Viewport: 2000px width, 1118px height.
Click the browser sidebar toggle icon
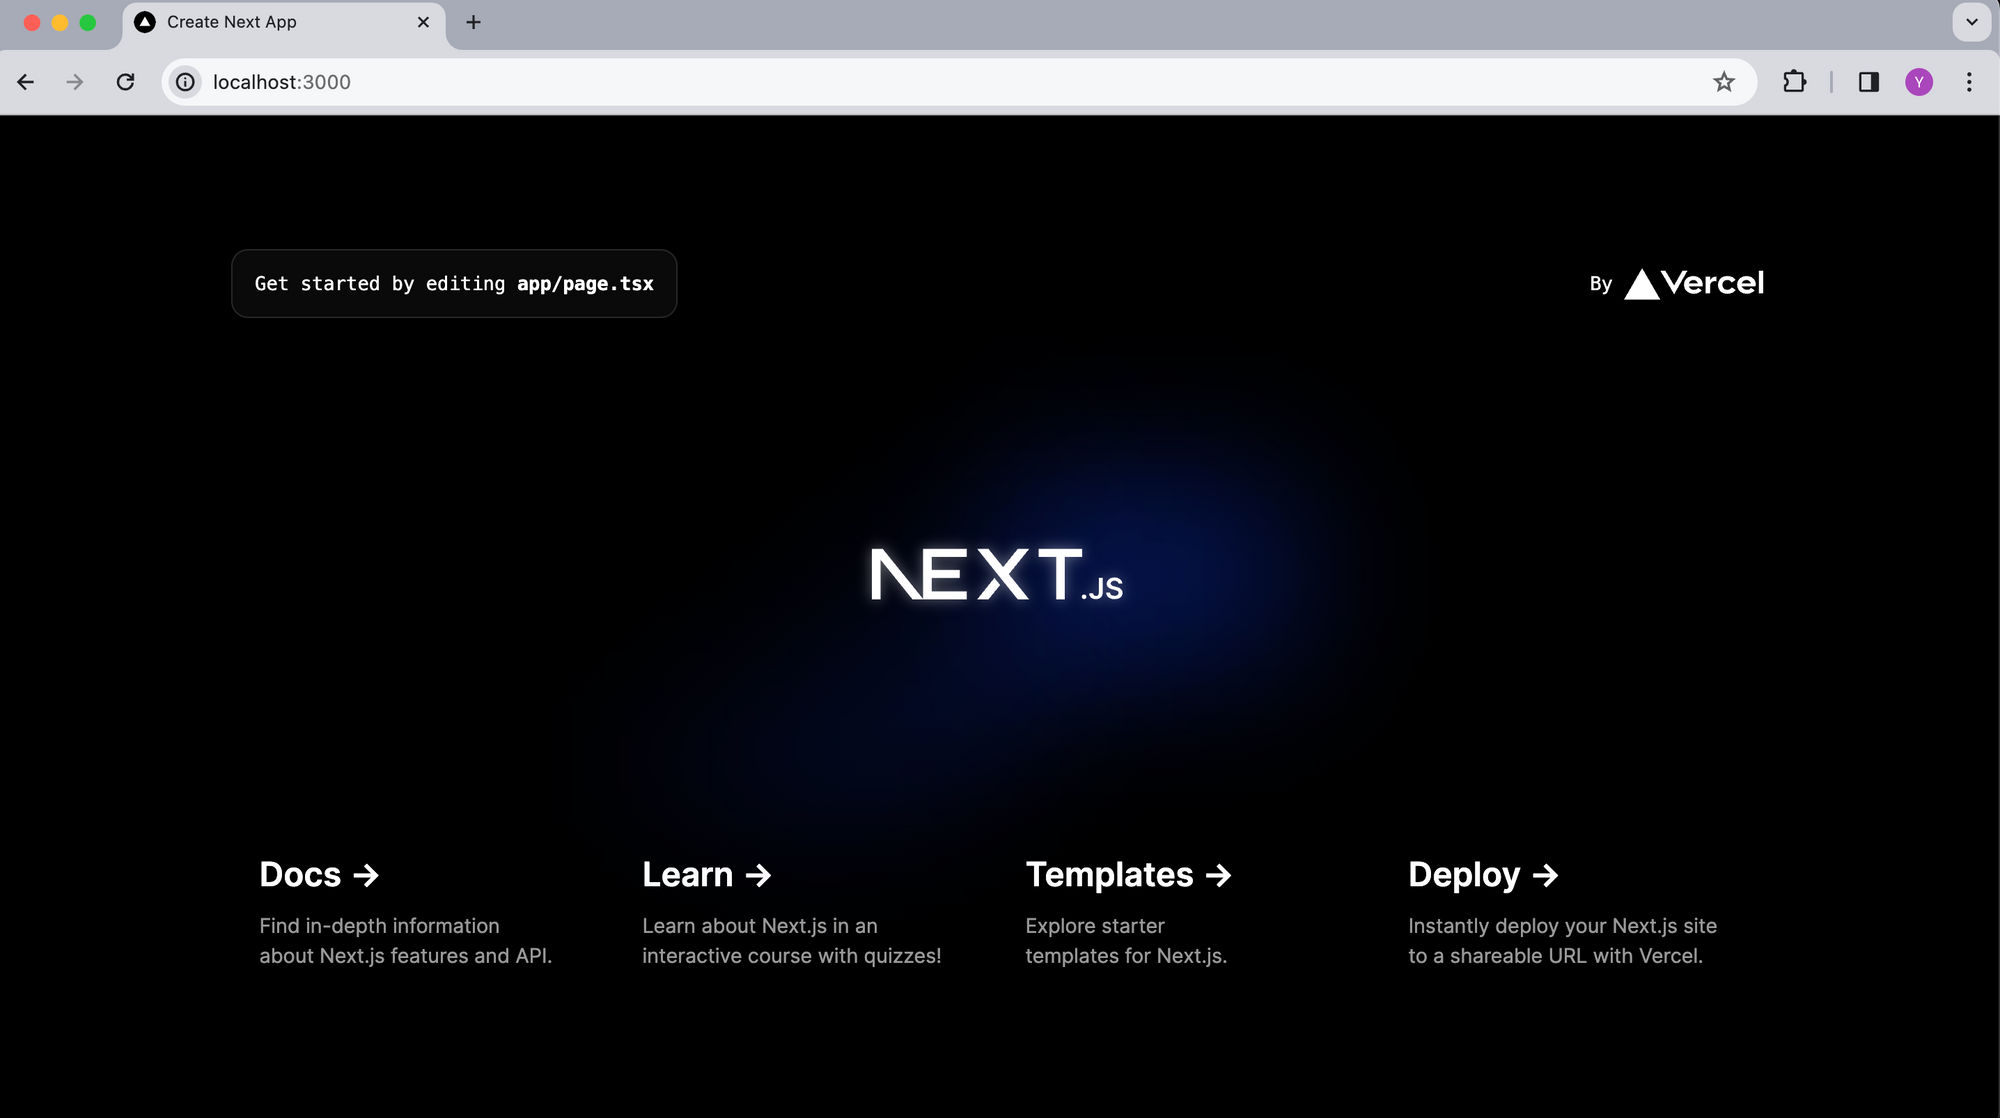tap(1867, 80)
